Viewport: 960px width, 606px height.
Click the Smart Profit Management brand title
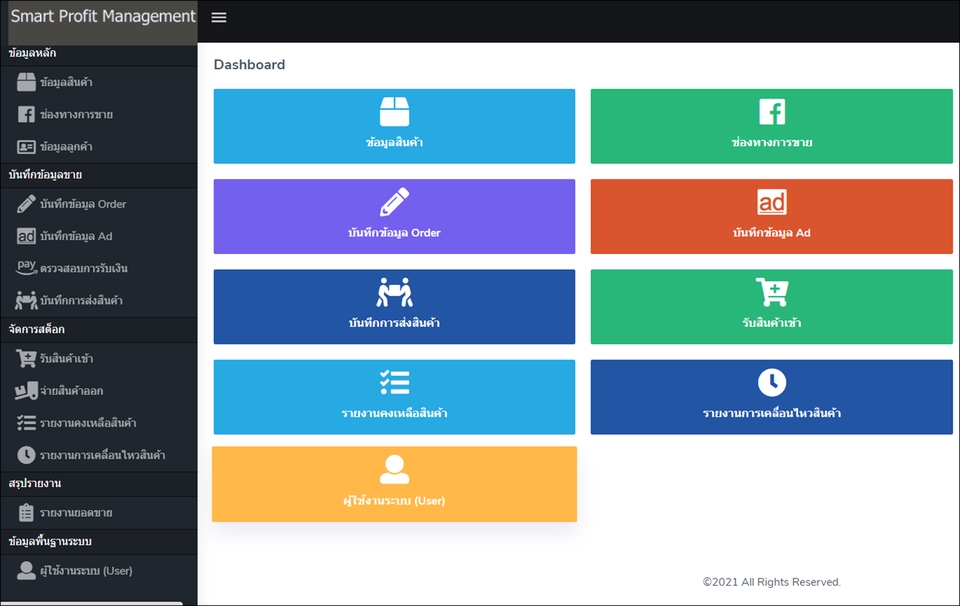pos(103,17)
